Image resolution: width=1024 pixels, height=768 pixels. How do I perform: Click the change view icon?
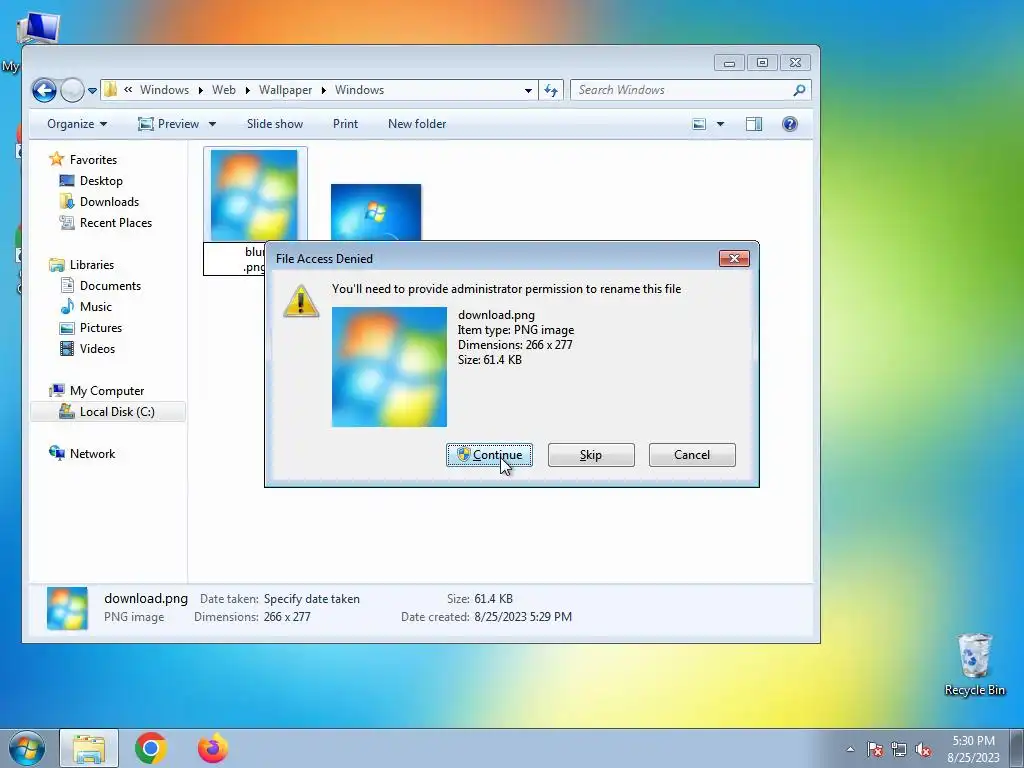[699, 124]
